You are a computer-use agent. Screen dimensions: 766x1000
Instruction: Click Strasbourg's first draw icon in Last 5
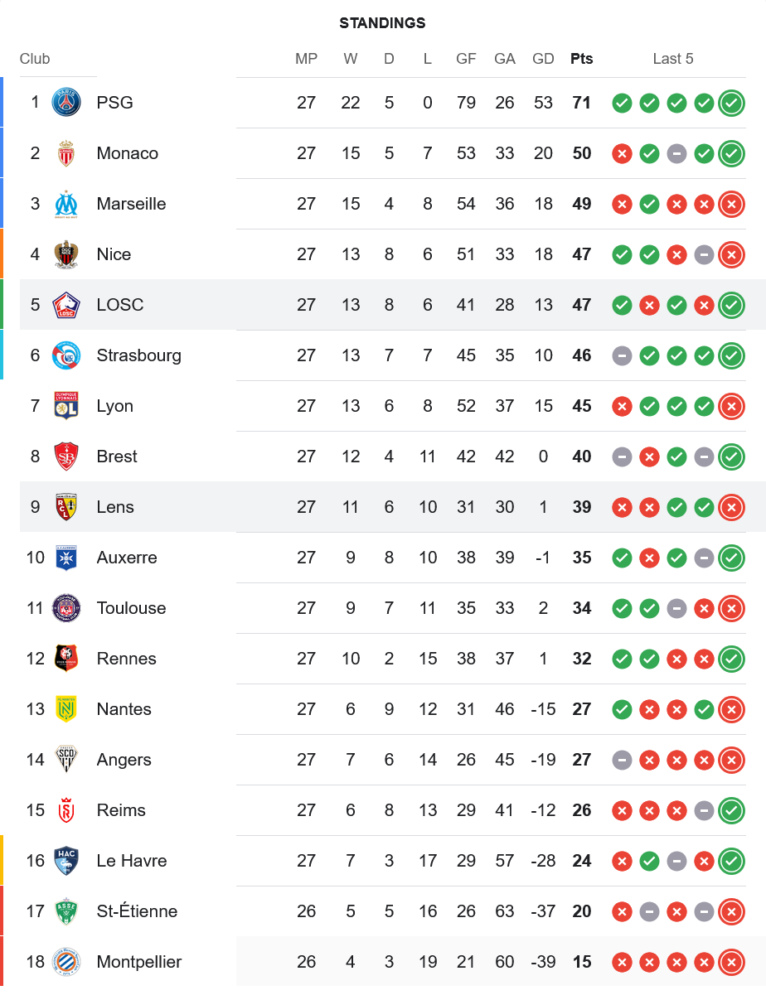click(622, 355)
